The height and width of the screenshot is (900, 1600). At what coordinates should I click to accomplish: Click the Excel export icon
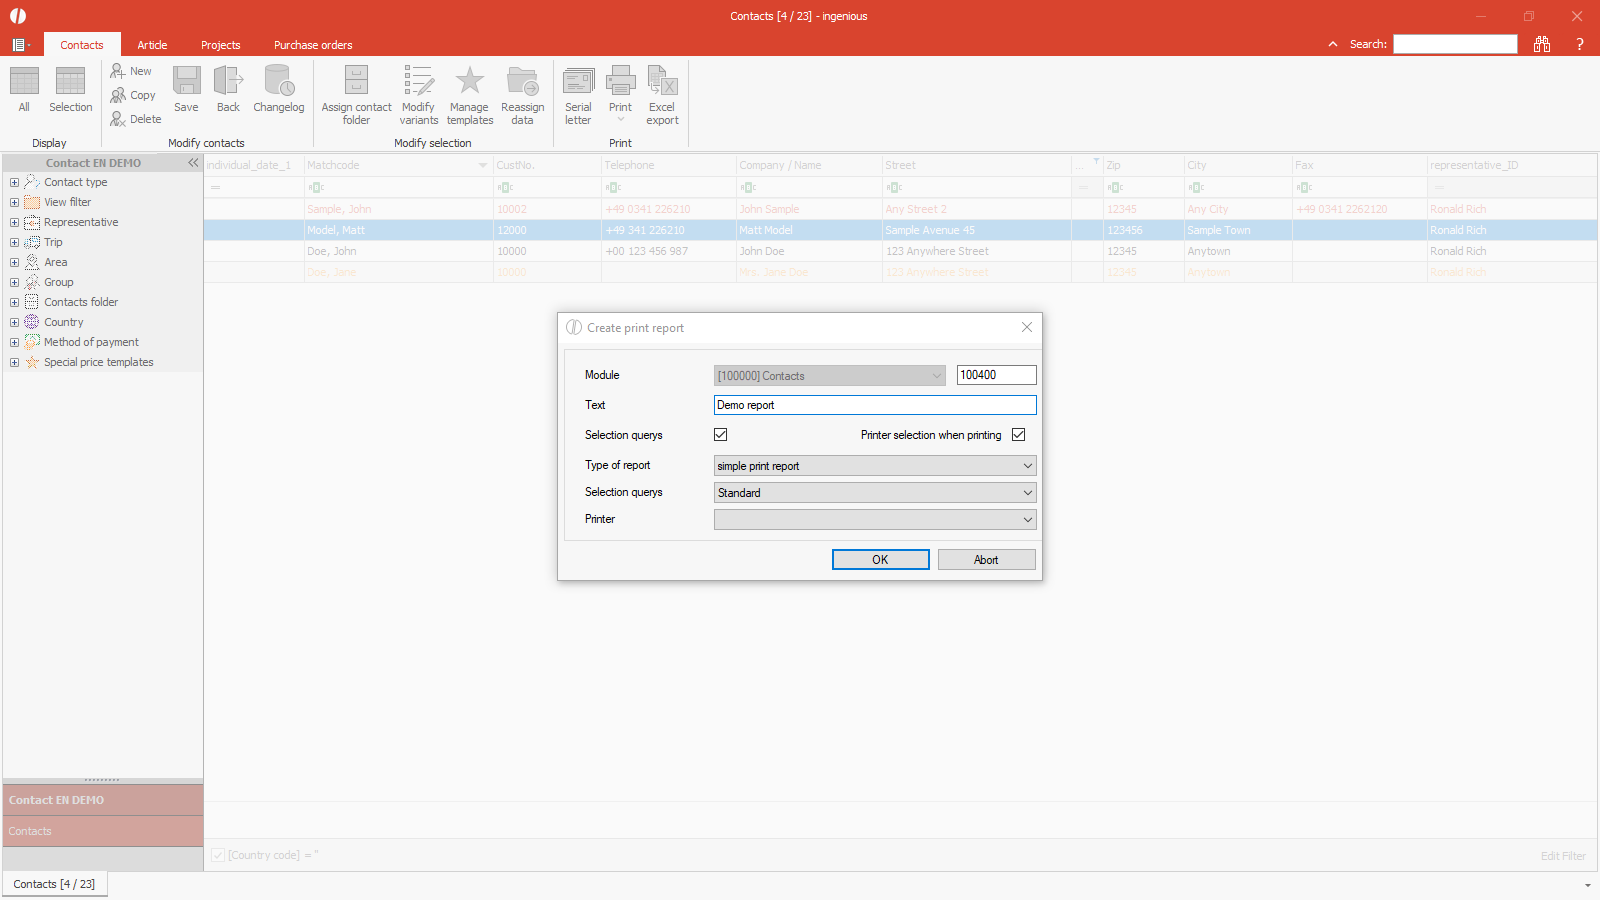point(662,82)
